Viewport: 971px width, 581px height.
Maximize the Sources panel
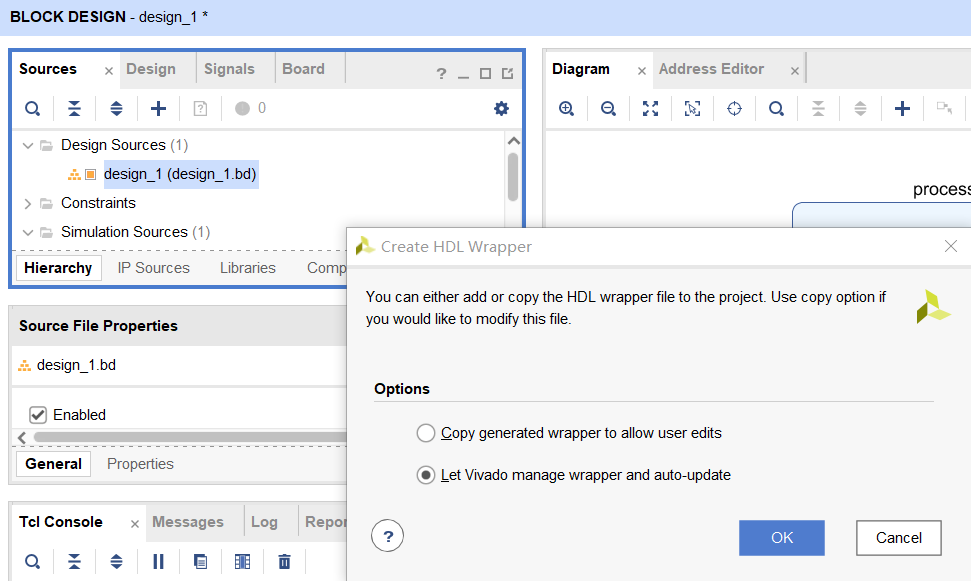(486, 74)
